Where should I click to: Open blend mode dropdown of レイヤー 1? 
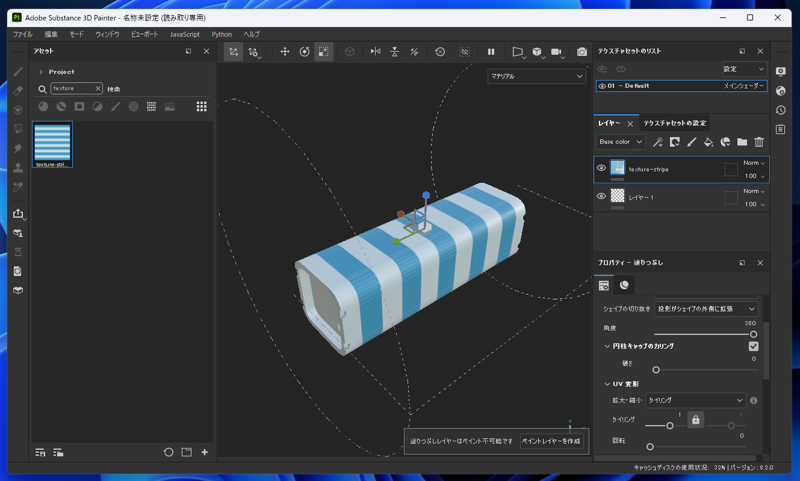click(x=754, y=191)
